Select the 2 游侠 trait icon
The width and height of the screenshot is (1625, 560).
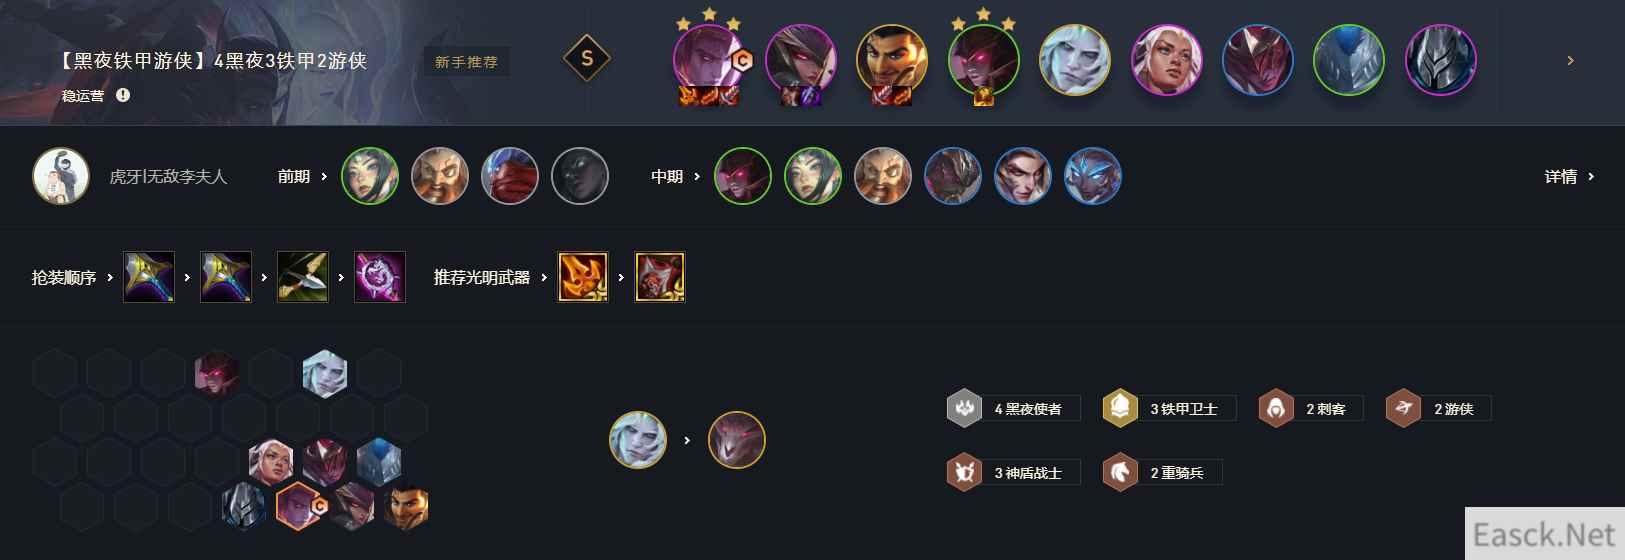click(1404, 408)
